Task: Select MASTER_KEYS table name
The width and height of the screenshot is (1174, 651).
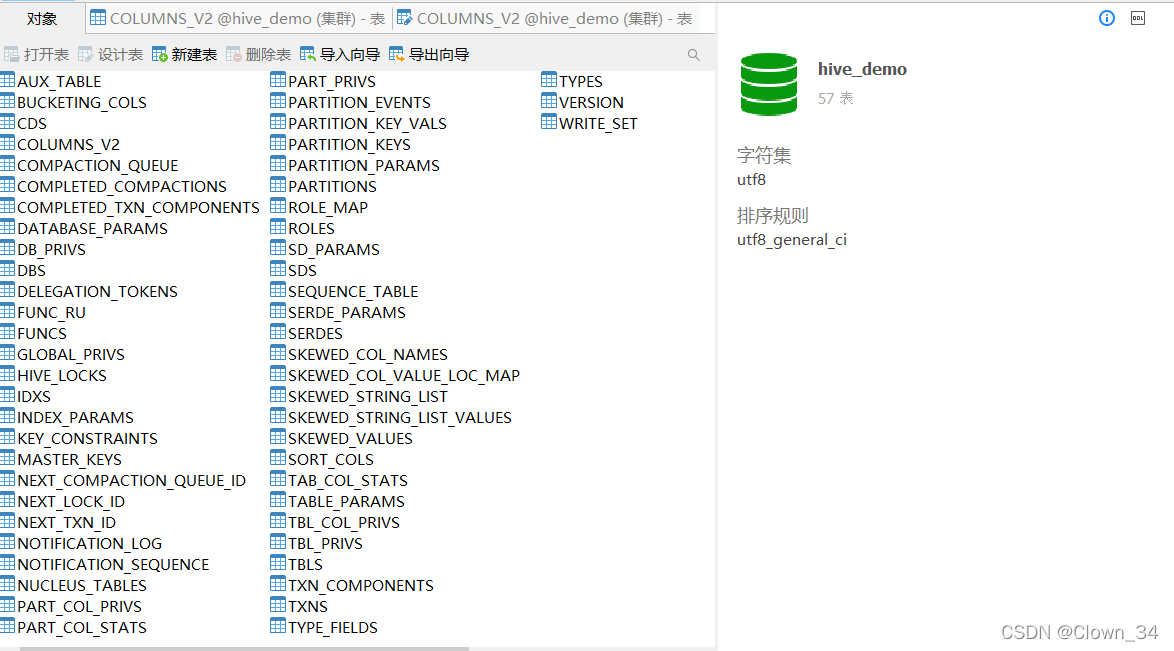Action: point(70,459)
